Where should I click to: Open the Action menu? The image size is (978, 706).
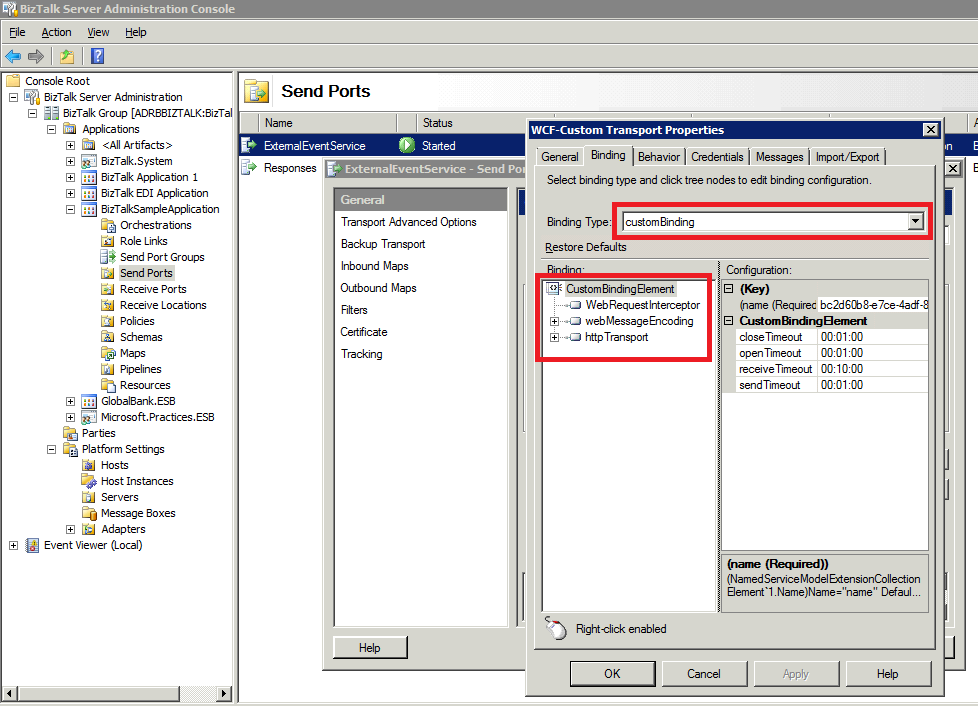point(56,32)
